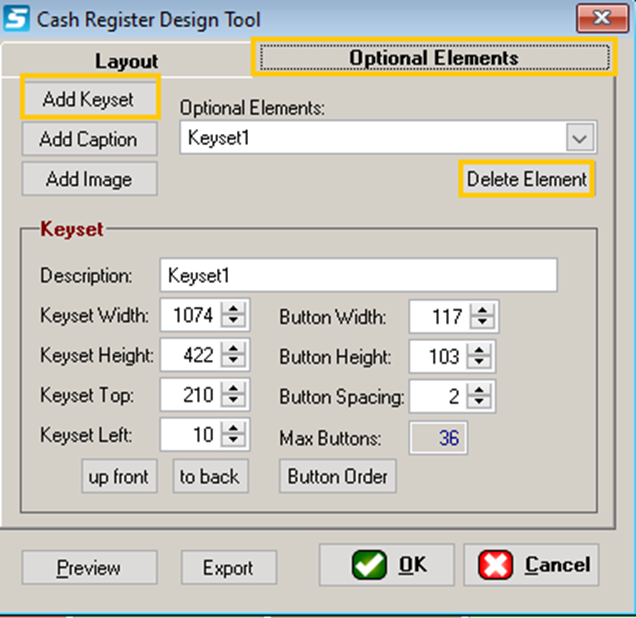Adjust the Keyset Left spinner arrows
The height and width of the screenshot is (618, 636).
[x=233, y=434]
